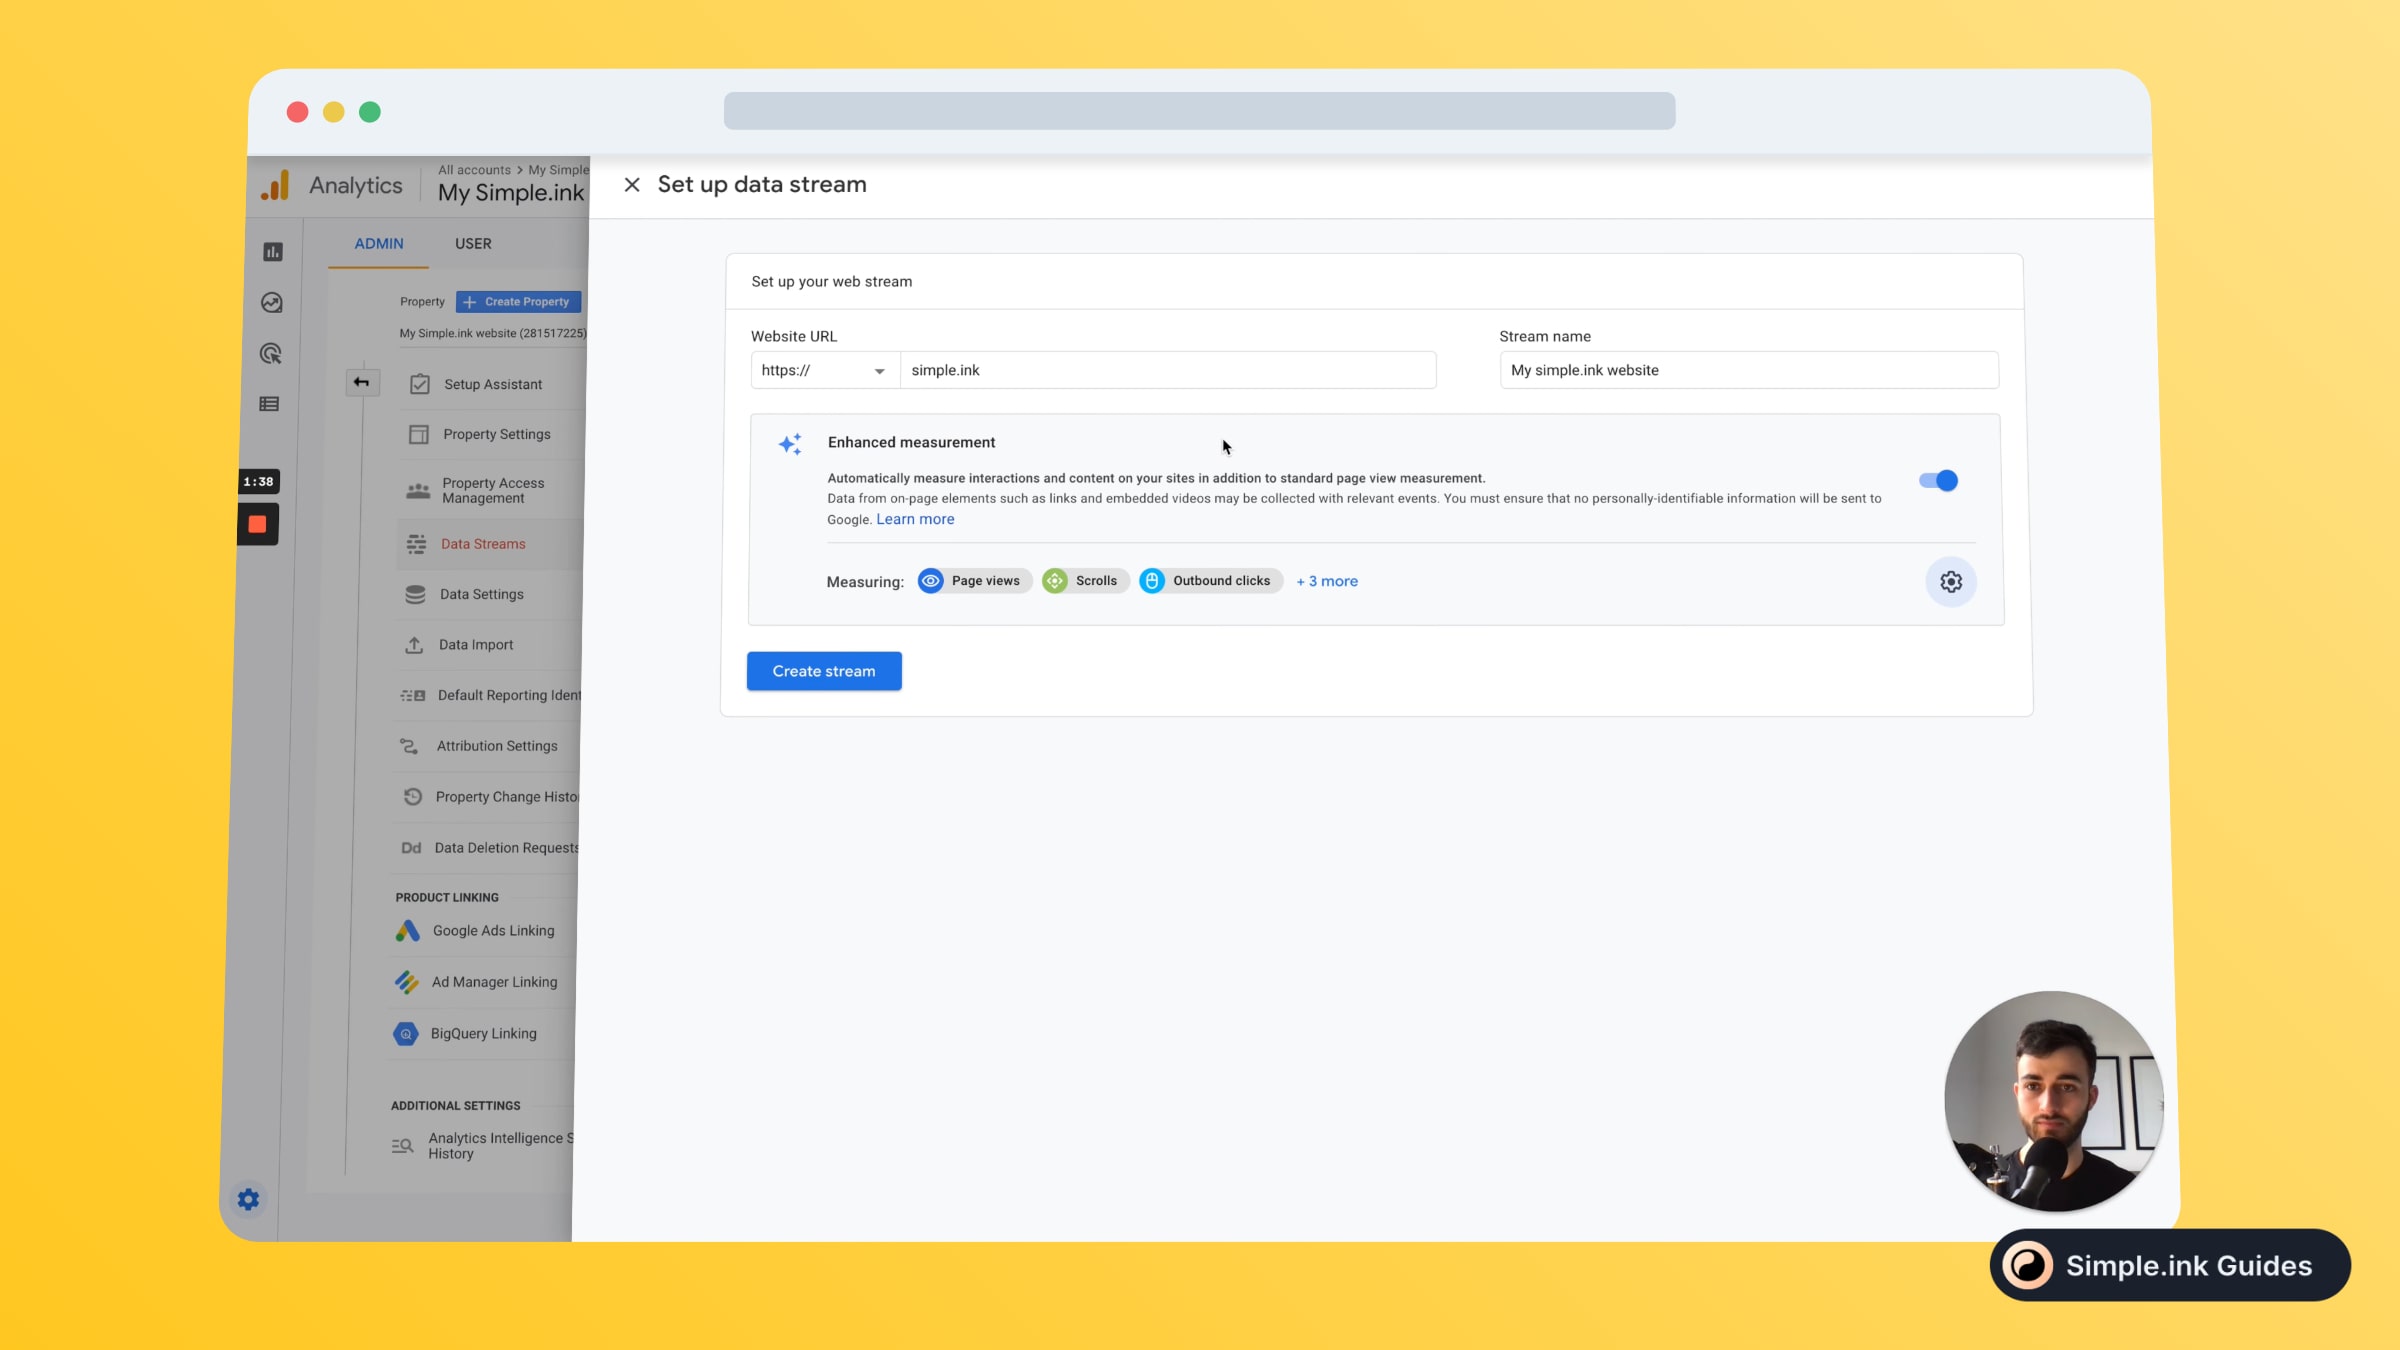Open the https:// protocol dropdown

(x=824, y=370)
